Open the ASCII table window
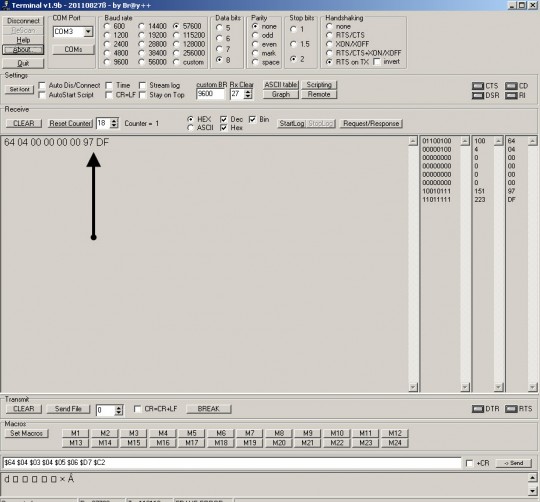Image resolution: width=540 pixels, height=502 pixels. (281, 85)
